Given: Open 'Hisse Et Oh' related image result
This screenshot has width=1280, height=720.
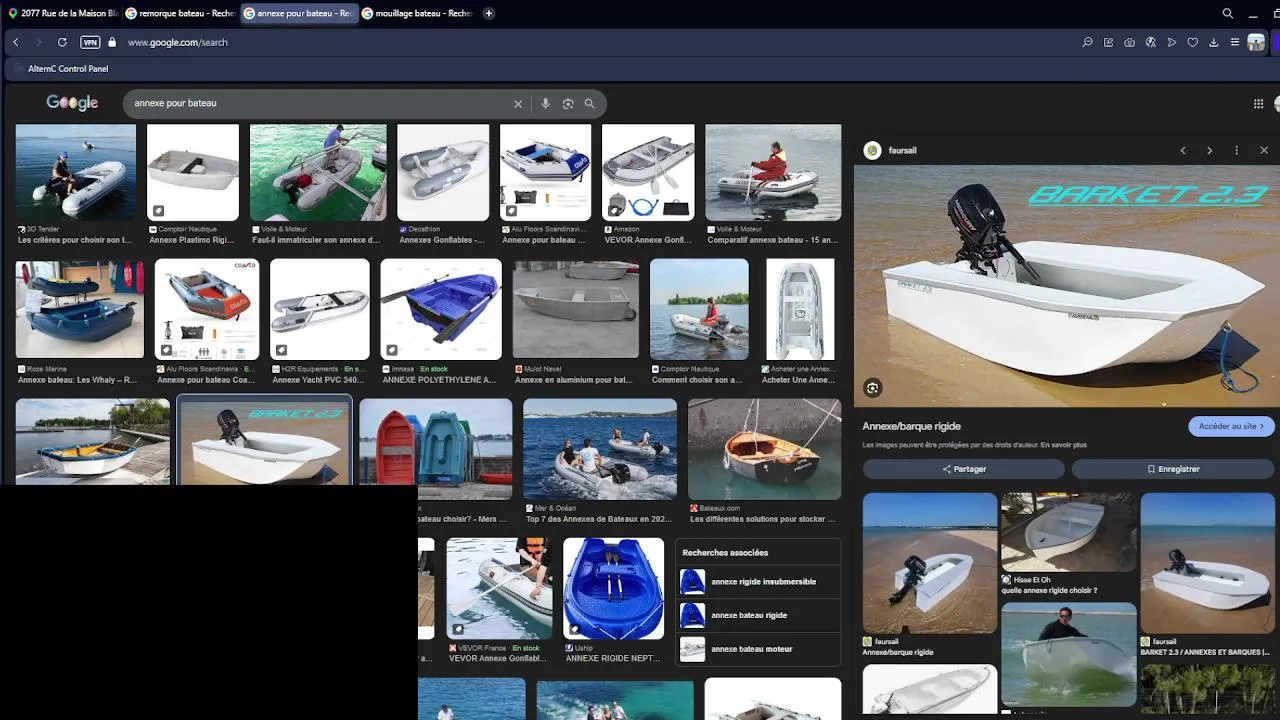Looking at the screenshot, I should click(x=1068, y=533).
